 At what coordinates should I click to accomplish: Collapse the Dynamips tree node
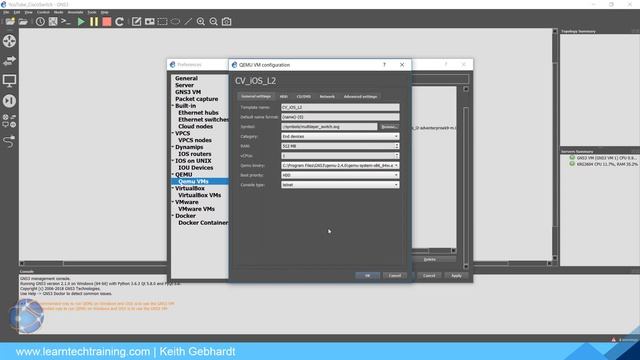173,147
